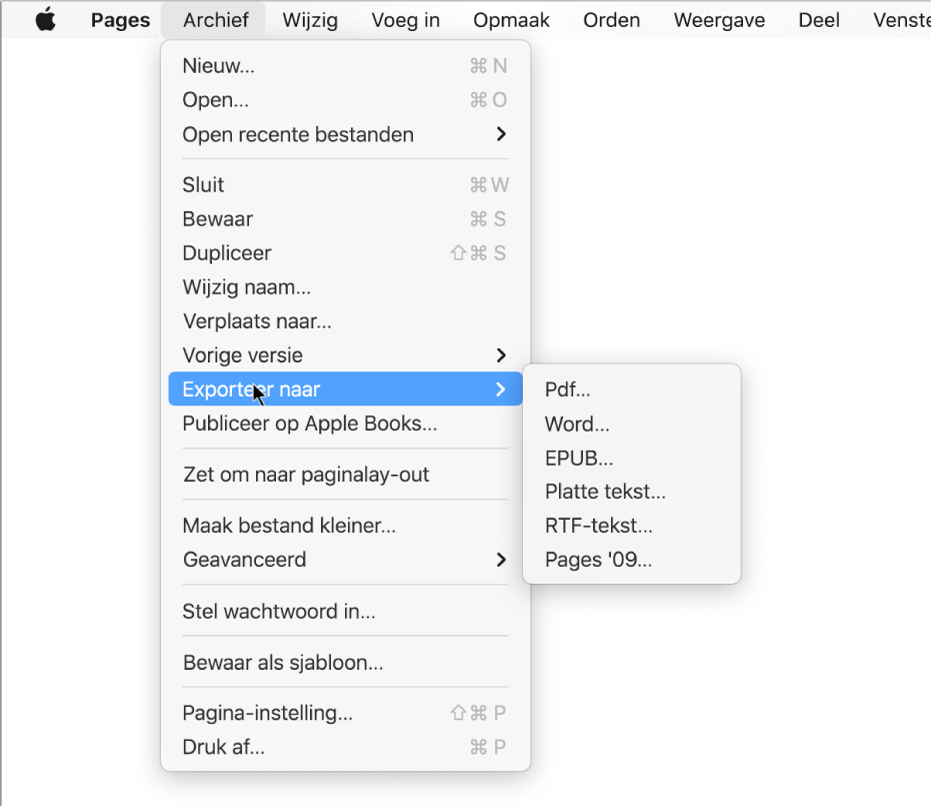931x806 pixels.
Task: Open the Weergave menu bar item
Action: tap(719, 20)
